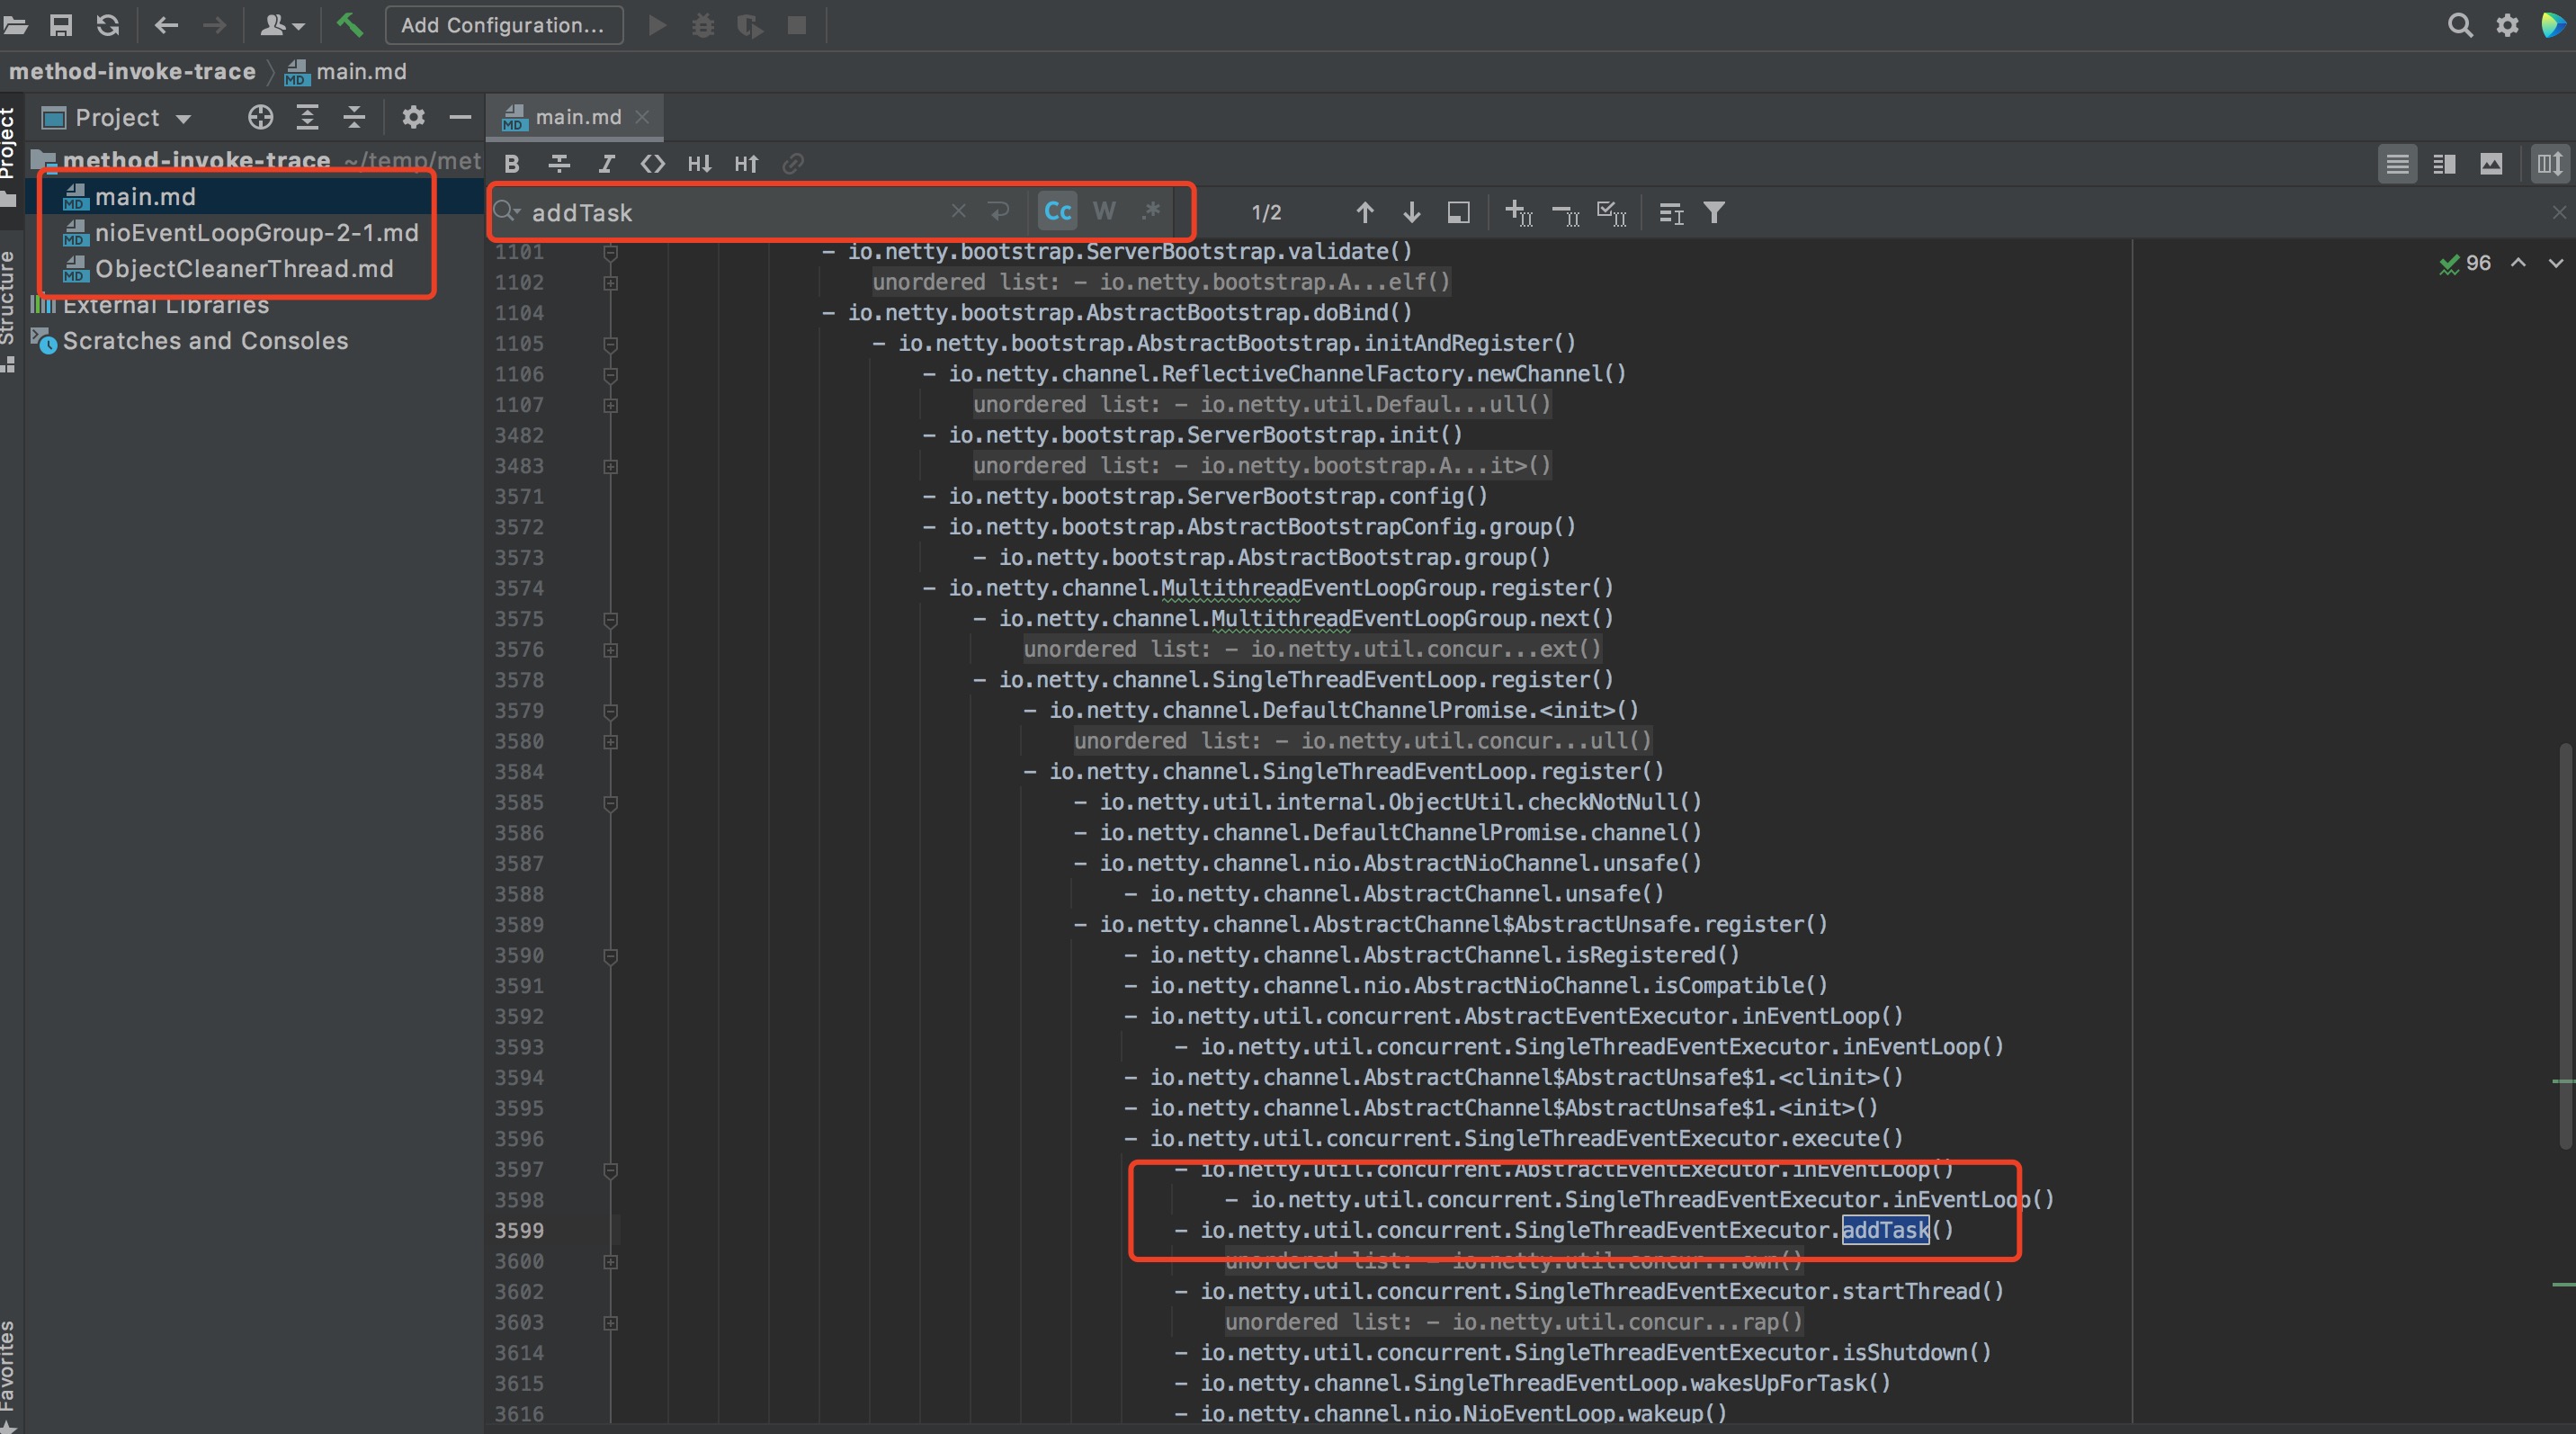This screenshot has width=2576, height=1434.
Task: Click the Italic formatting icon
Action: [x=606, y=164]
